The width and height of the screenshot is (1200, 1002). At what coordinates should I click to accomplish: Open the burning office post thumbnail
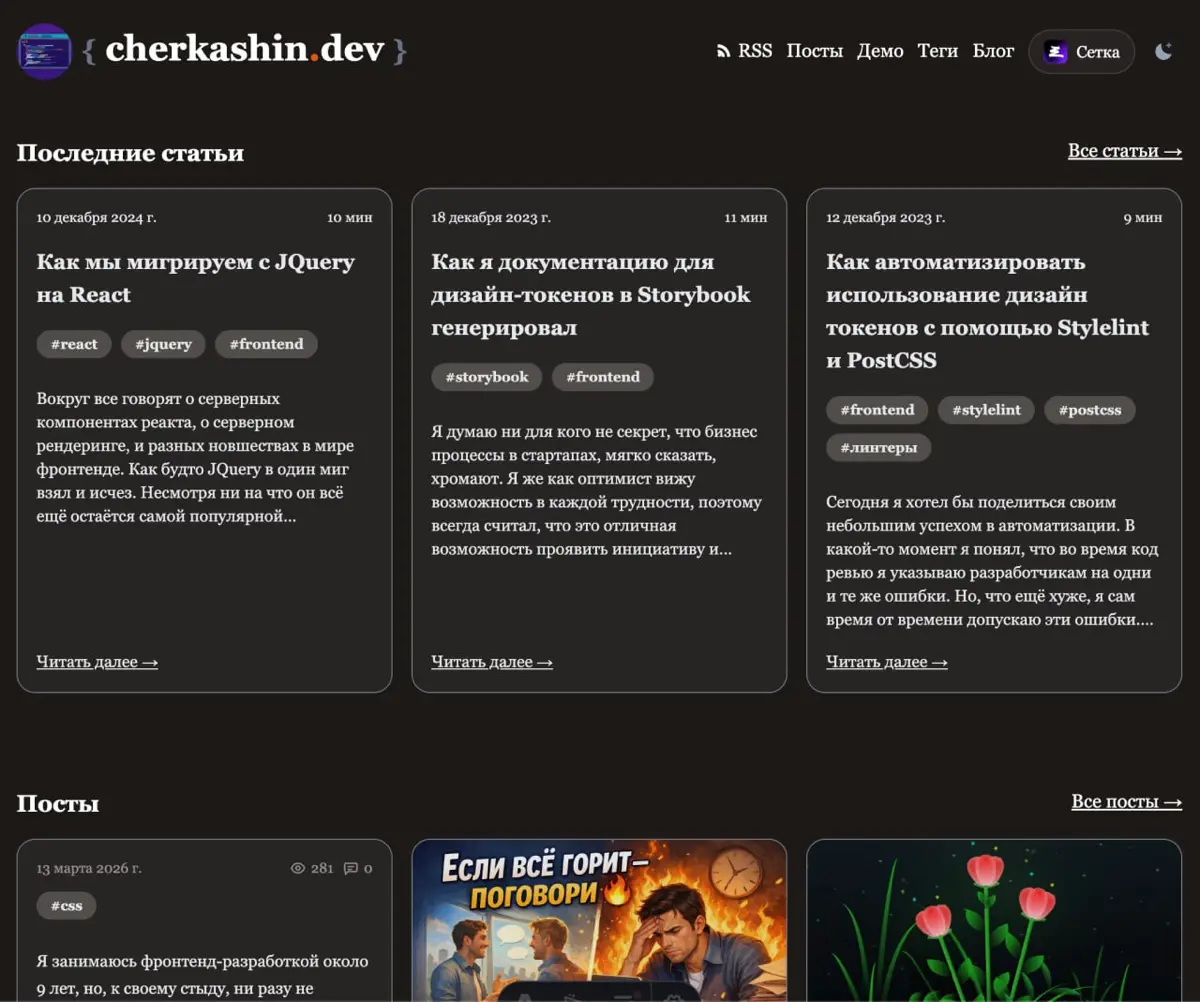click(599, 920)
